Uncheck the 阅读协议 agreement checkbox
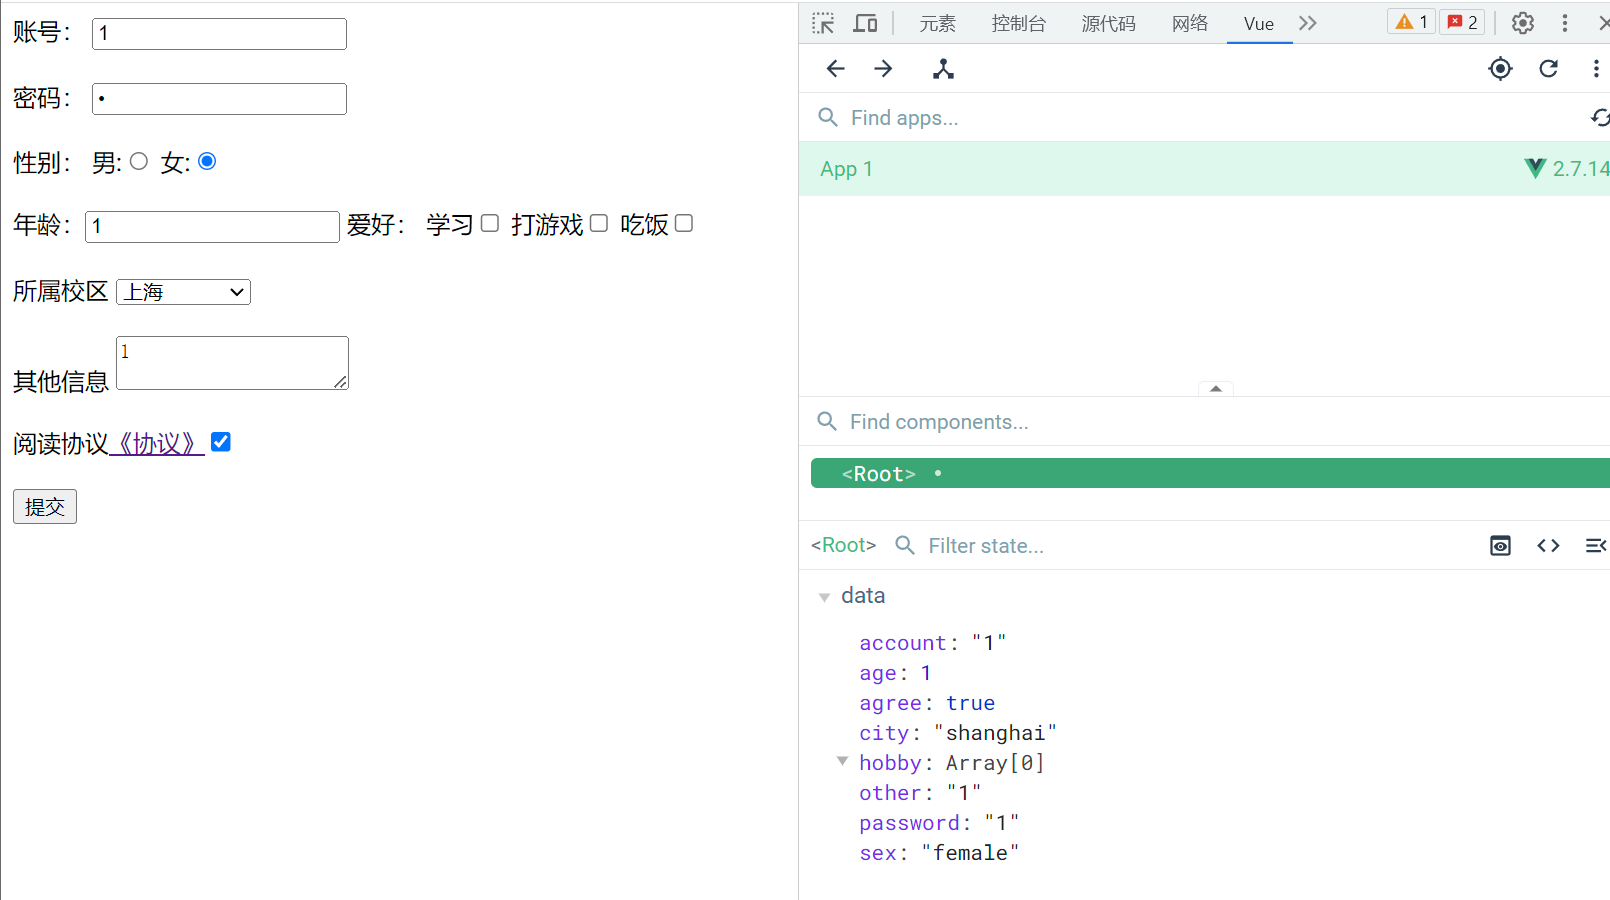 [221, 442]
